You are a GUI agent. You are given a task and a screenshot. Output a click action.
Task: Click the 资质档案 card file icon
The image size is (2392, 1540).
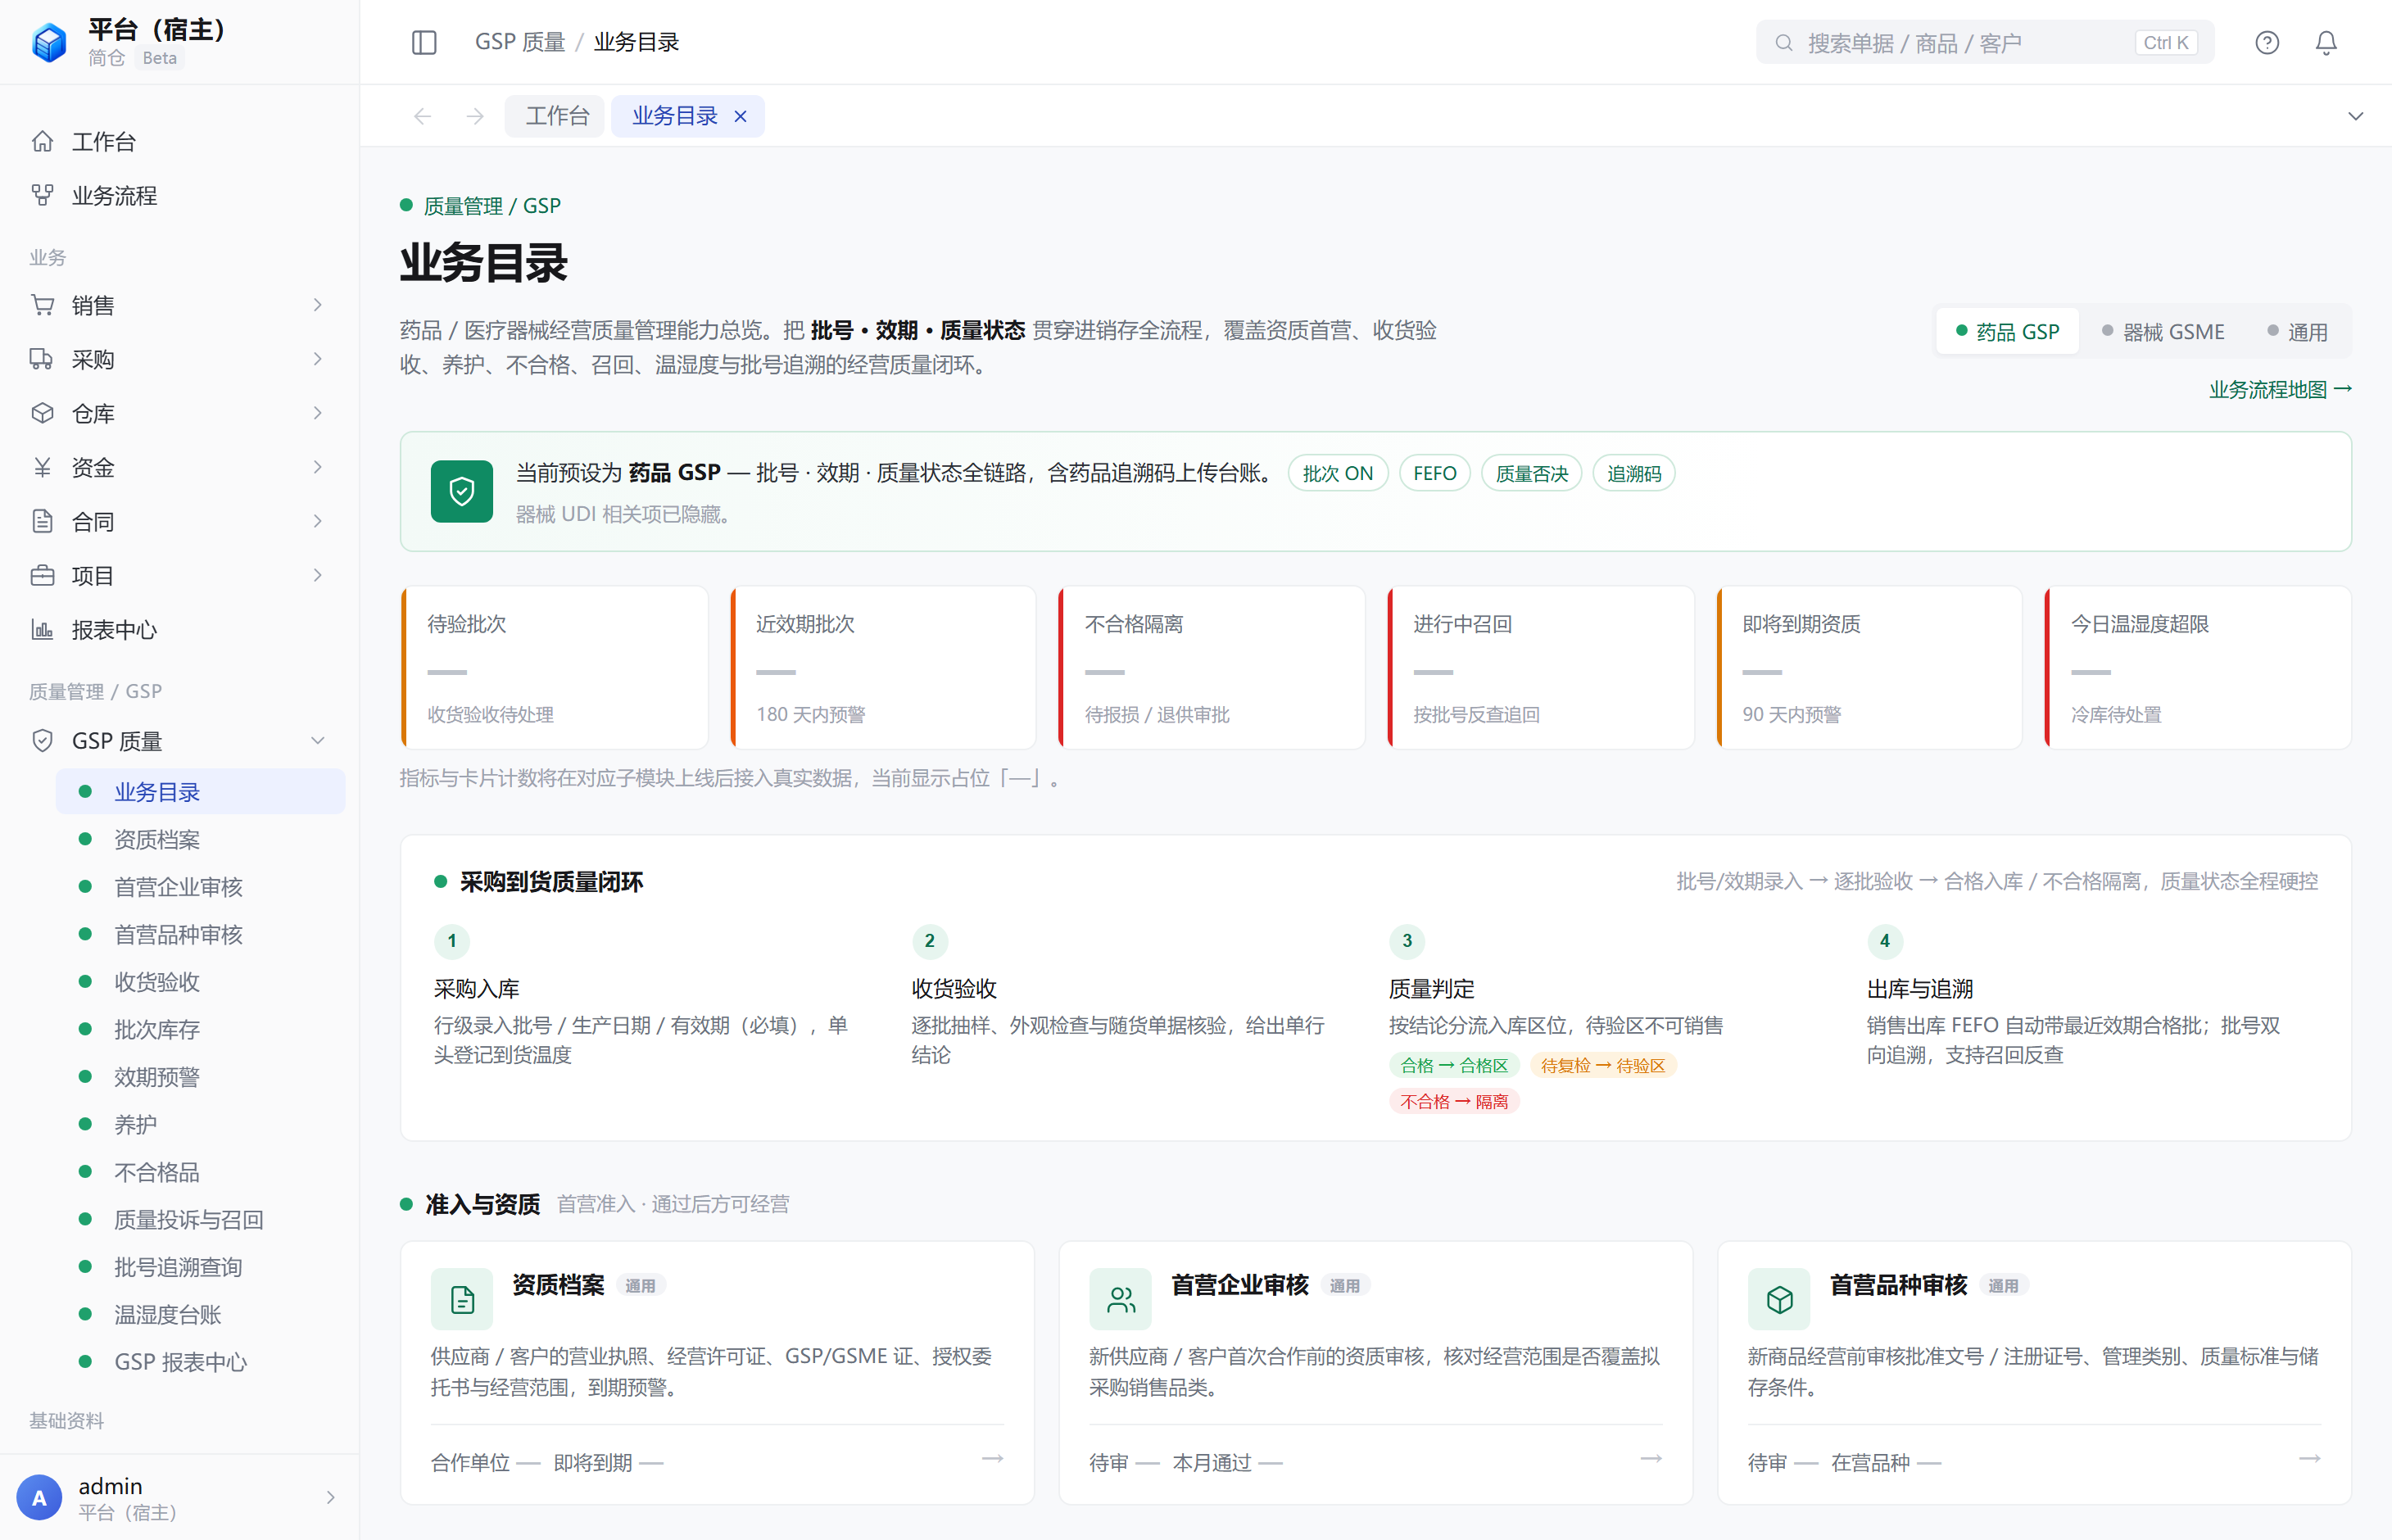coord(462,1299)
